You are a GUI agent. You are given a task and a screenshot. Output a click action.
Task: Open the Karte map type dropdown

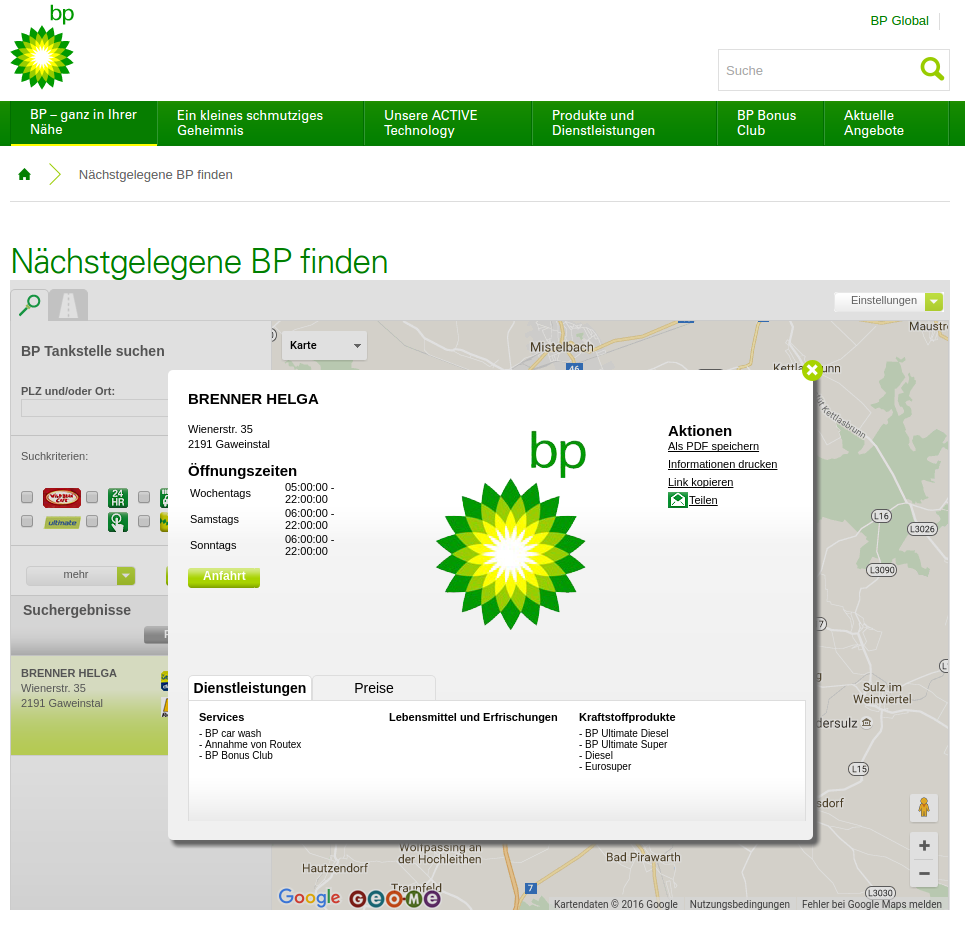point(324,346)
